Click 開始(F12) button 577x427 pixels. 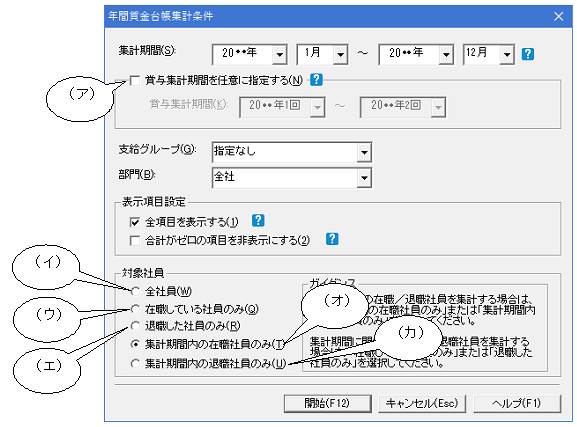coord(328,403)
